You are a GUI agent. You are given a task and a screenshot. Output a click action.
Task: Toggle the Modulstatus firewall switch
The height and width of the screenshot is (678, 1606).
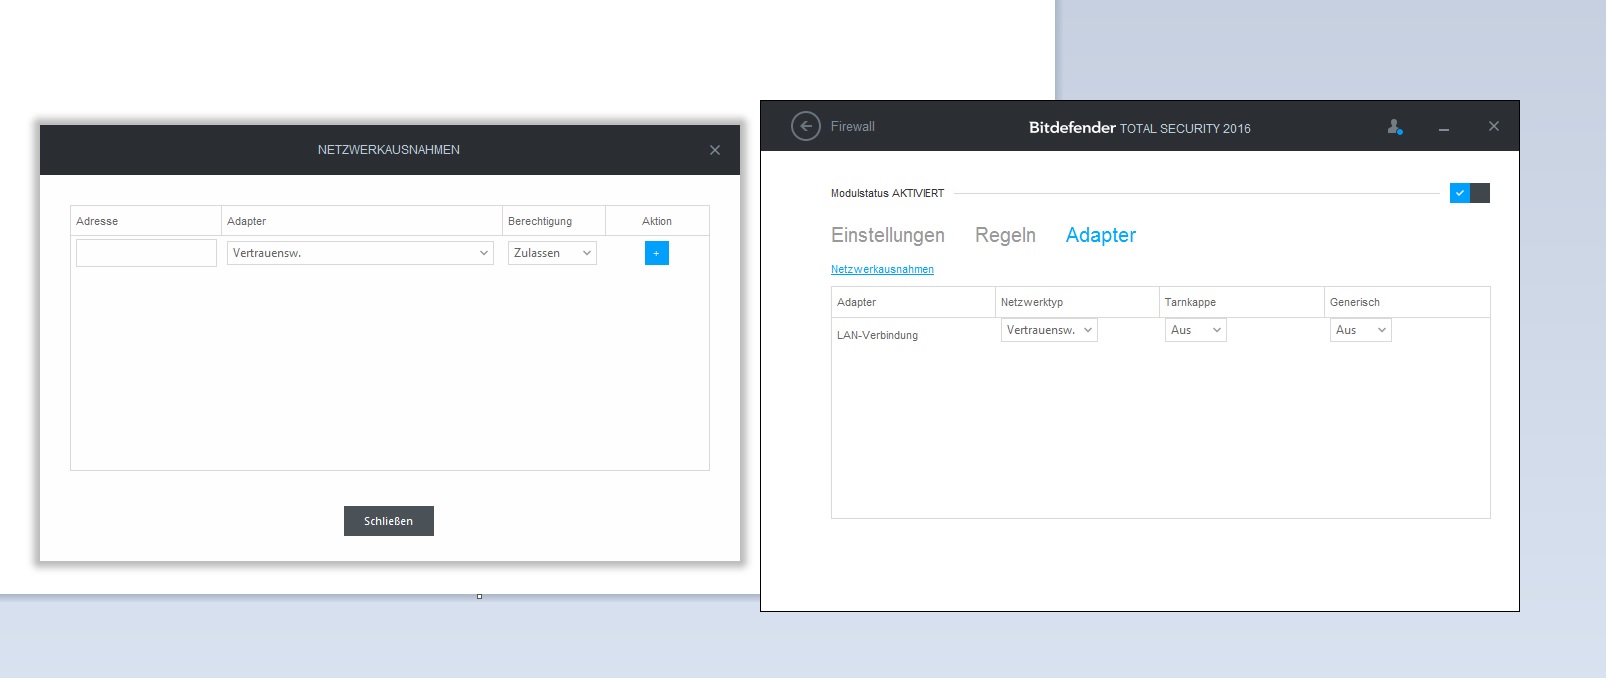(1470, 193)
